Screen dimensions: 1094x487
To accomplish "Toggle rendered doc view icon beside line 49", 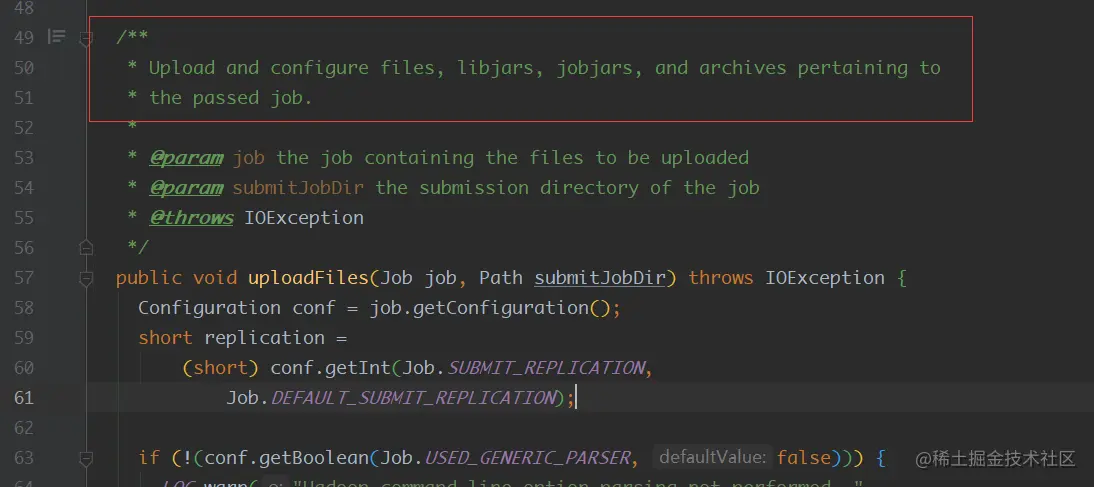I will [x=57, y=37].
